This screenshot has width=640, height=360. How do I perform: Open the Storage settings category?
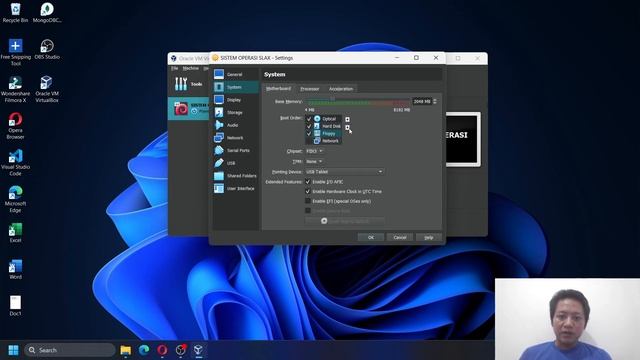235,112
